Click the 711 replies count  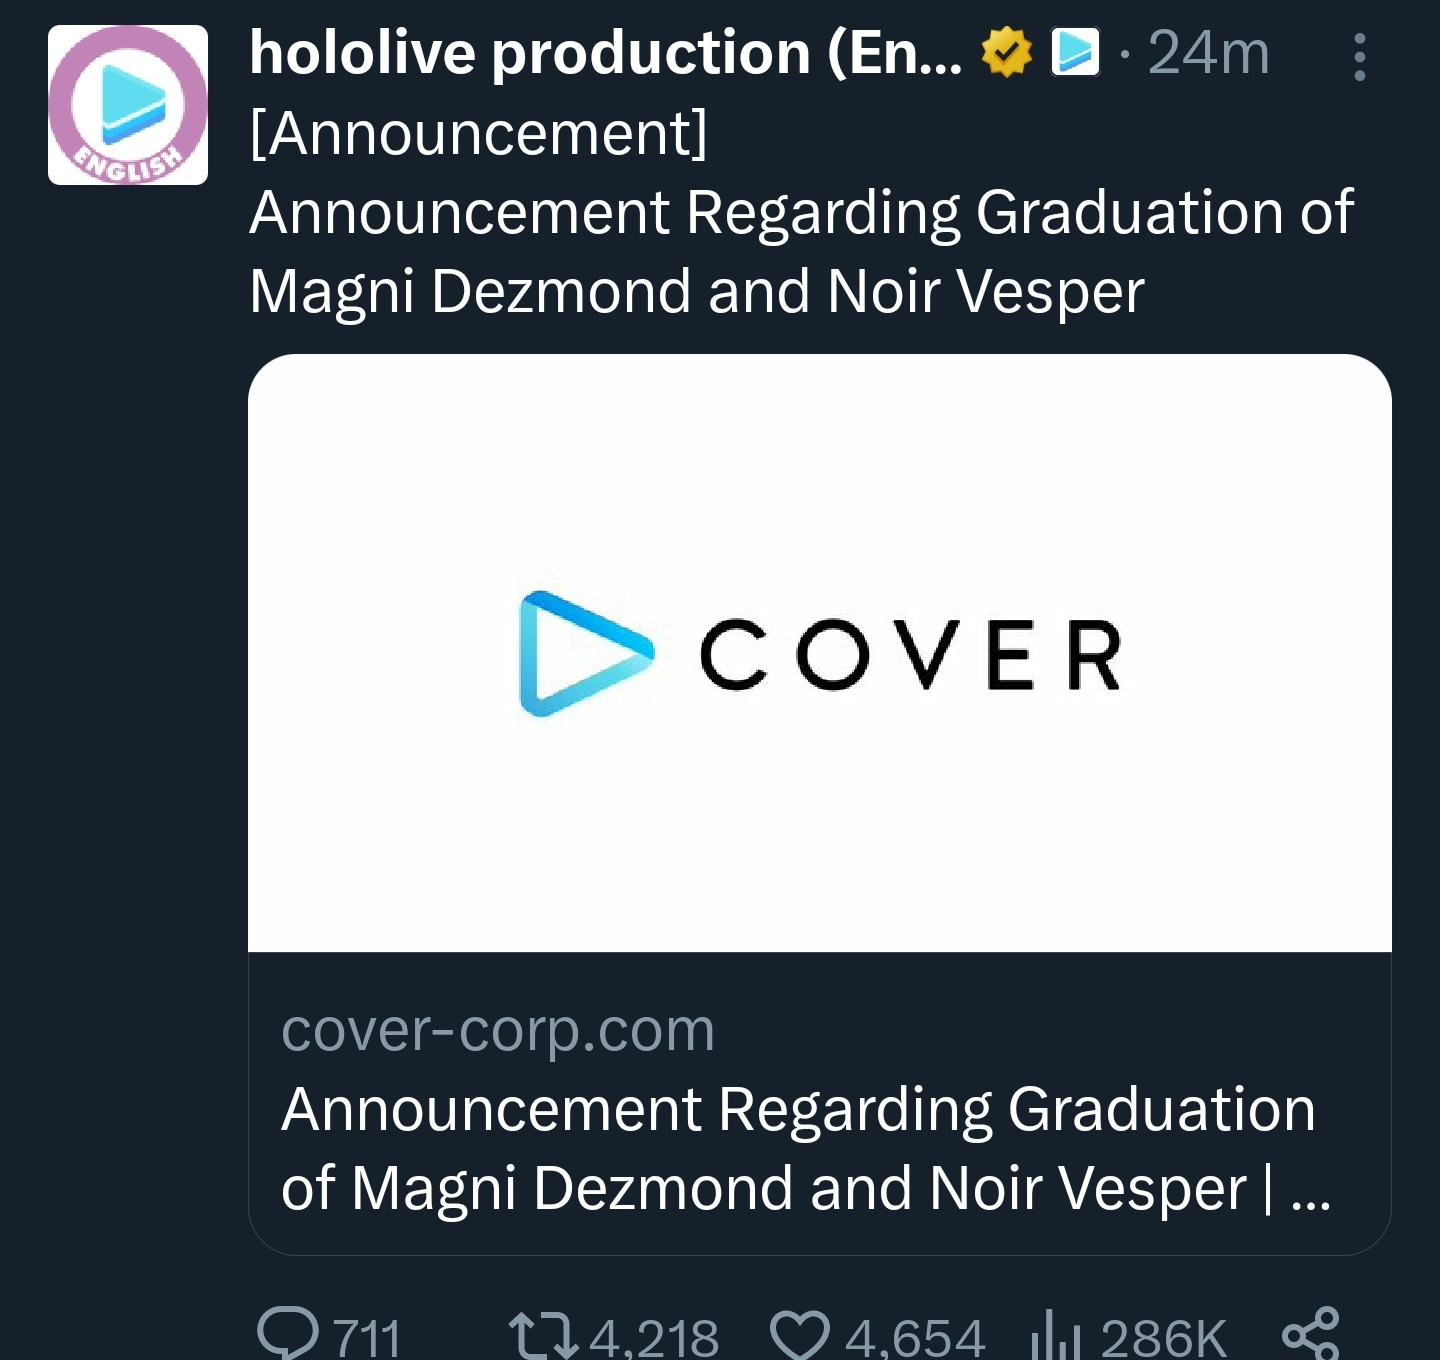[366, 1337]
